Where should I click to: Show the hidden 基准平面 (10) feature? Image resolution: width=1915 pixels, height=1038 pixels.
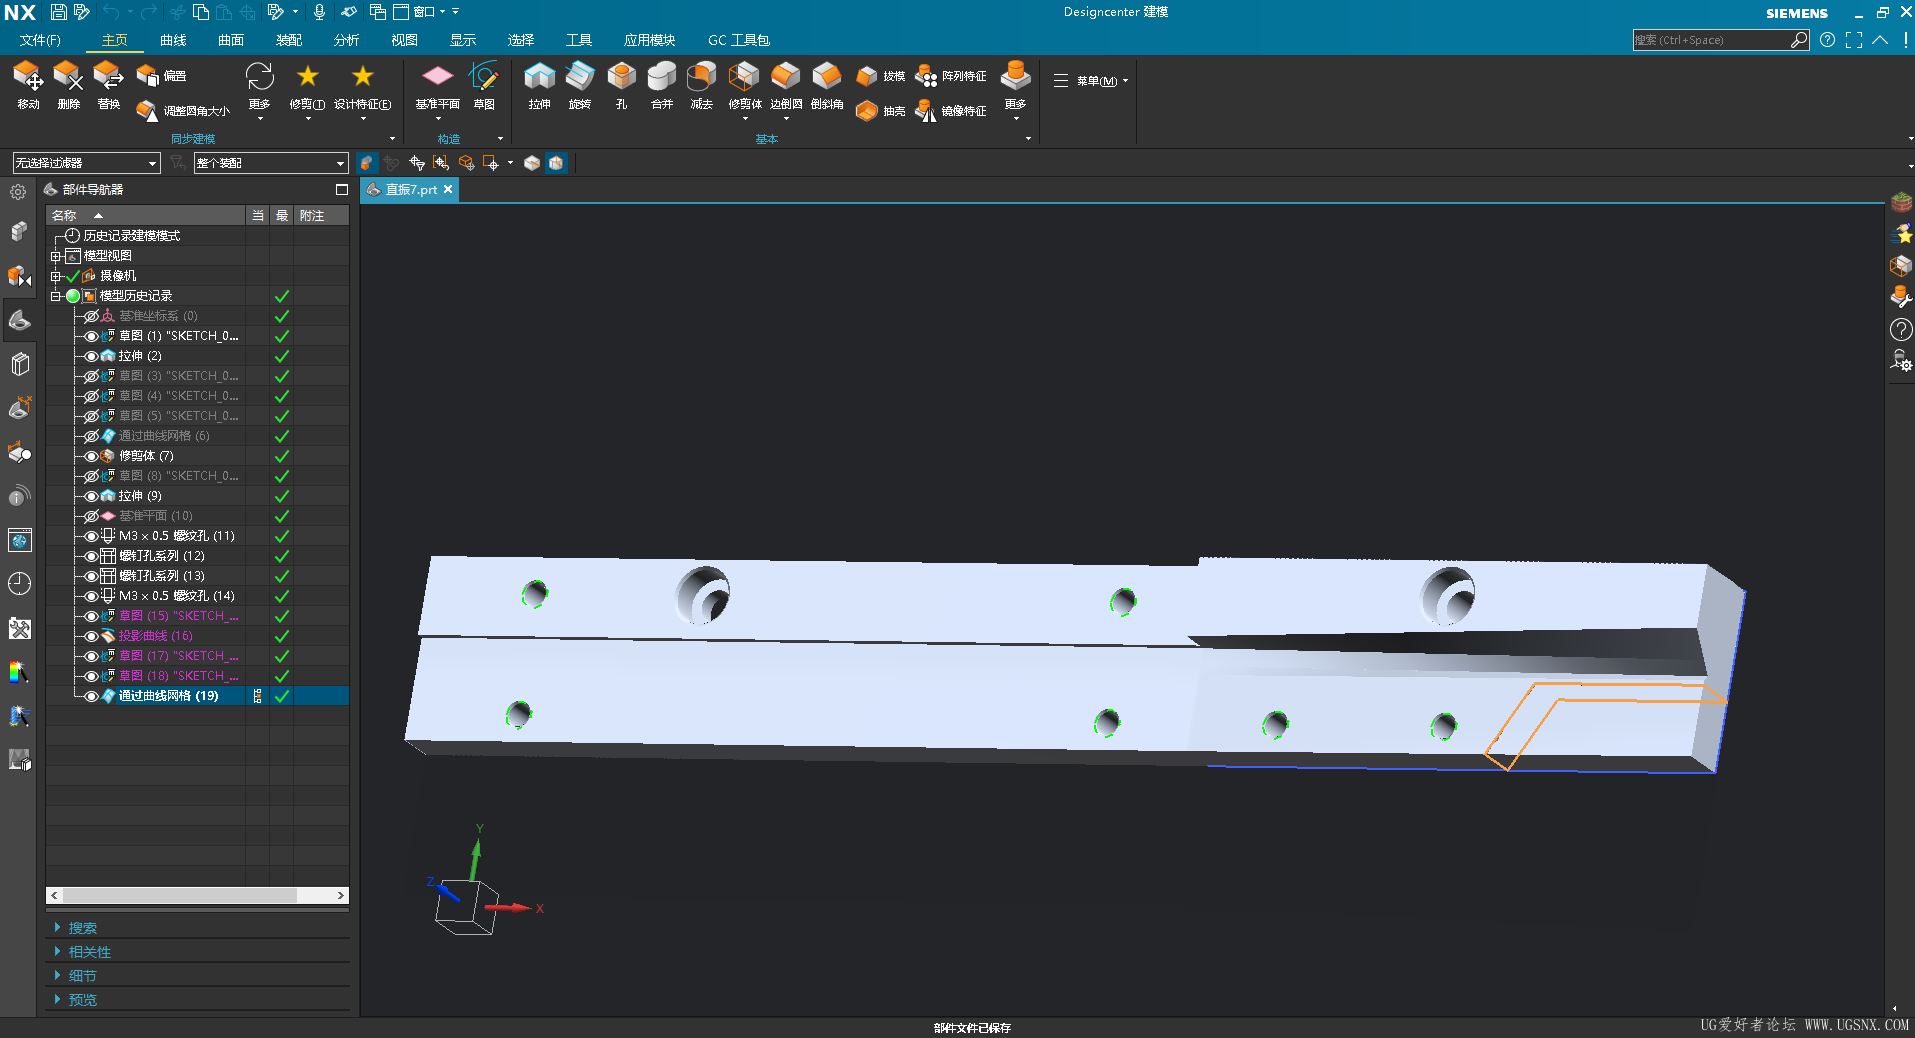(91, 516)
